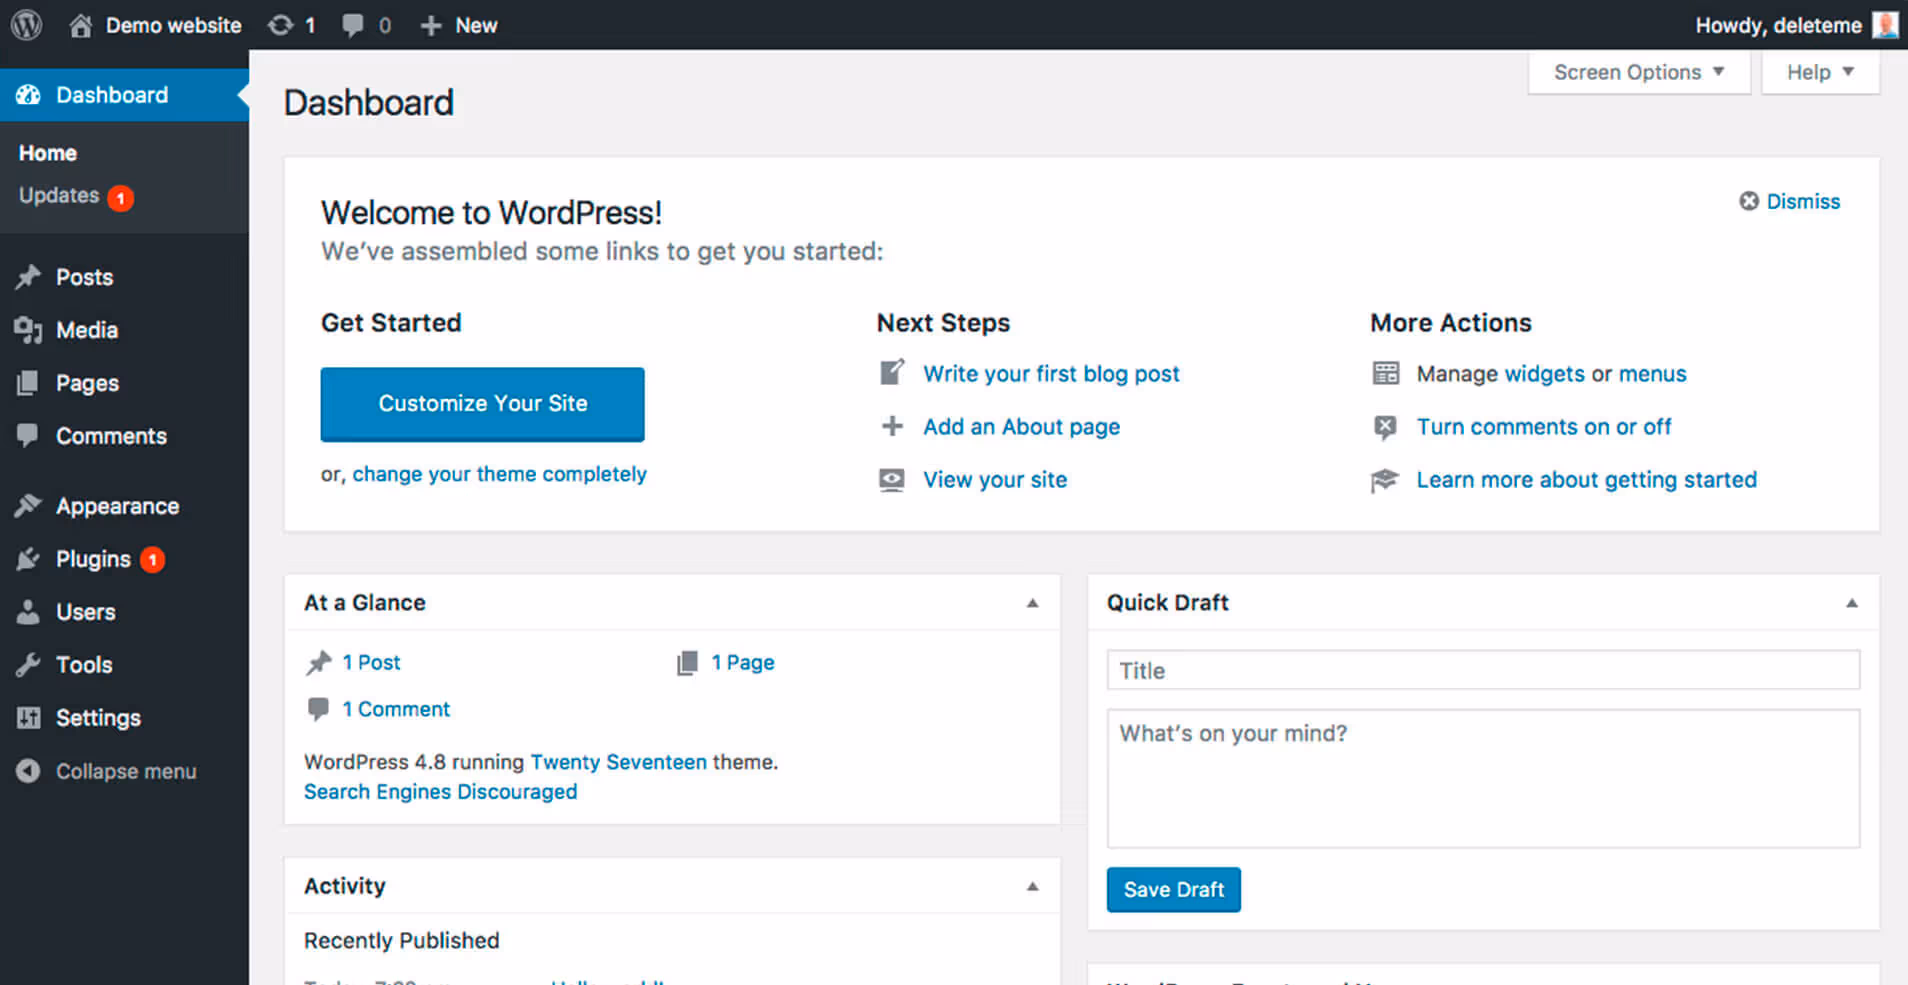Image resolution: width=1908 pixels, height=985 pixels.
Task: Open Learn more about getting started link
Action: click(1586, 480)
